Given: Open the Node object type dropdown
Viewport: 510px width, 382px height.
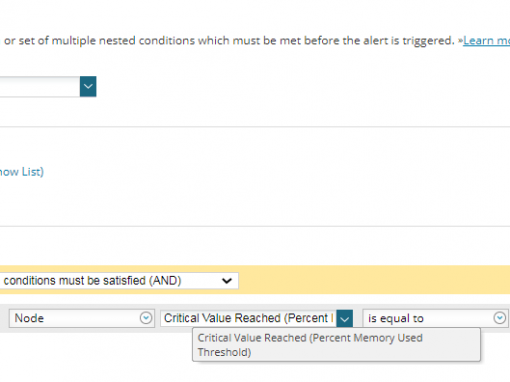Looking at the screenshot, I should coord(82,318).
